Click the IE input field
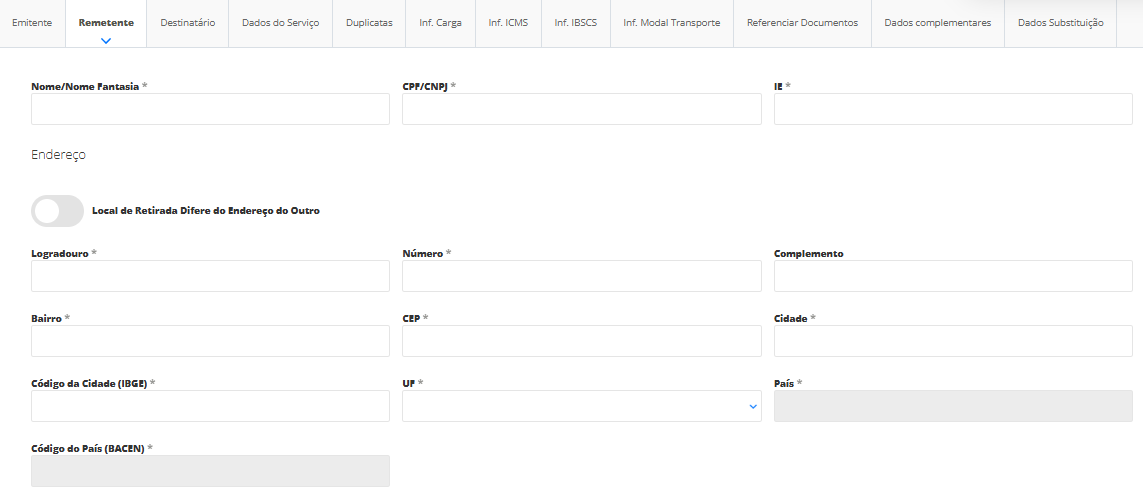Image resolution: width=1143 pixels, height=493 pixels. [x=952, y=109]
